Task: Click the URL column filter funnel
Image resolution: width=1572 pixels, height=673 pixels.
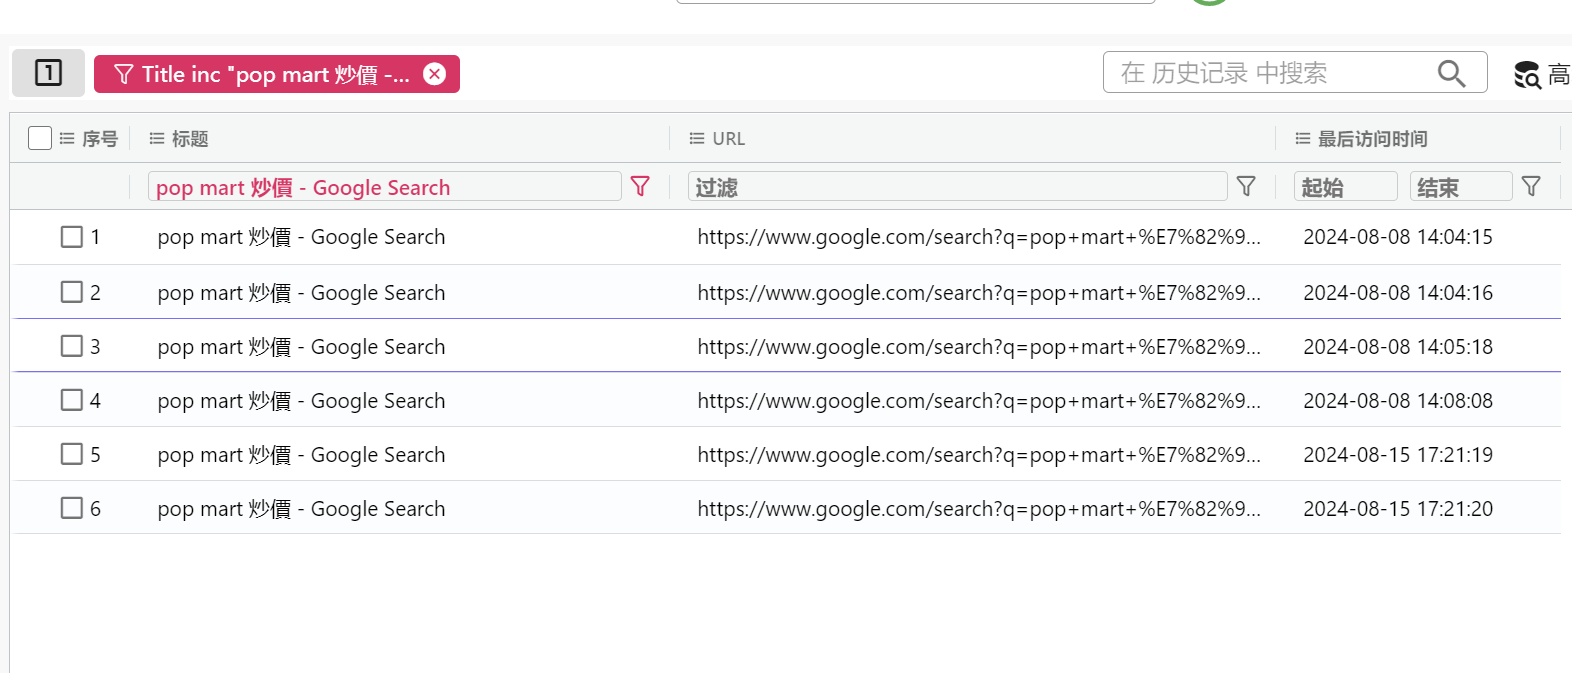Action: click(1246, 186)
